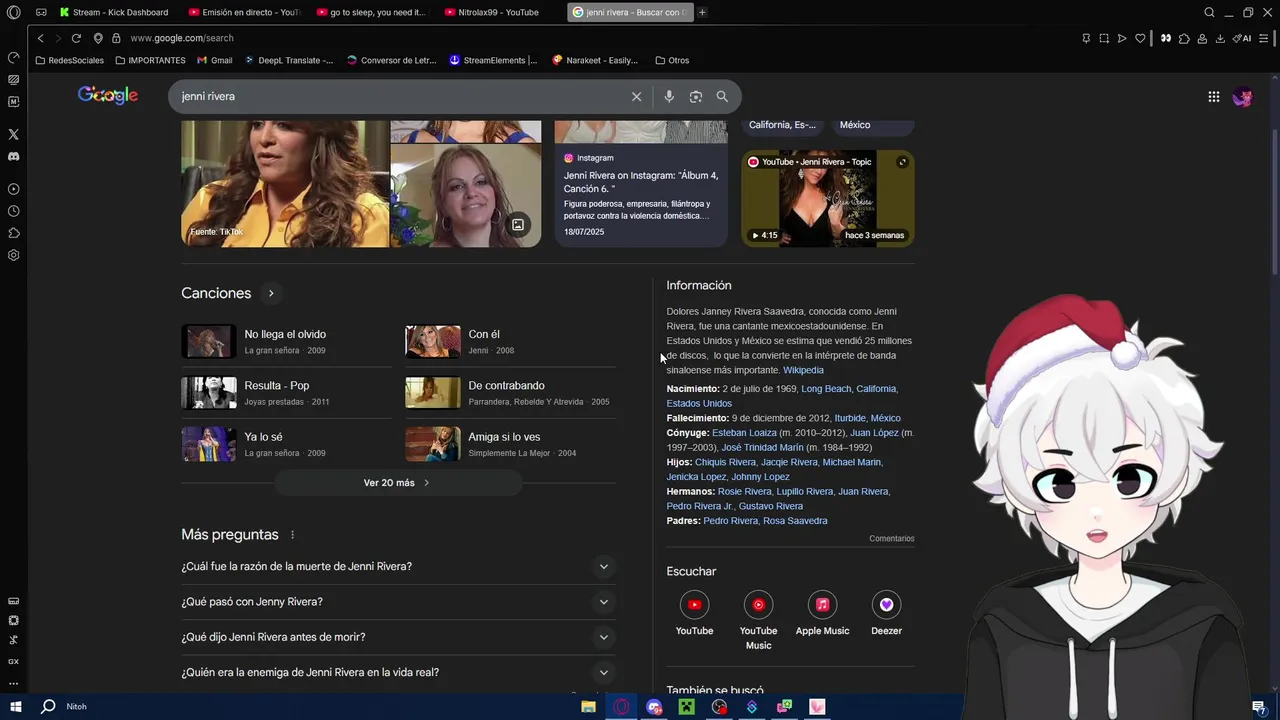Open the X (Twitter) sidebar panel
This screenshot has width=1280, height=720.
point(13,134)
